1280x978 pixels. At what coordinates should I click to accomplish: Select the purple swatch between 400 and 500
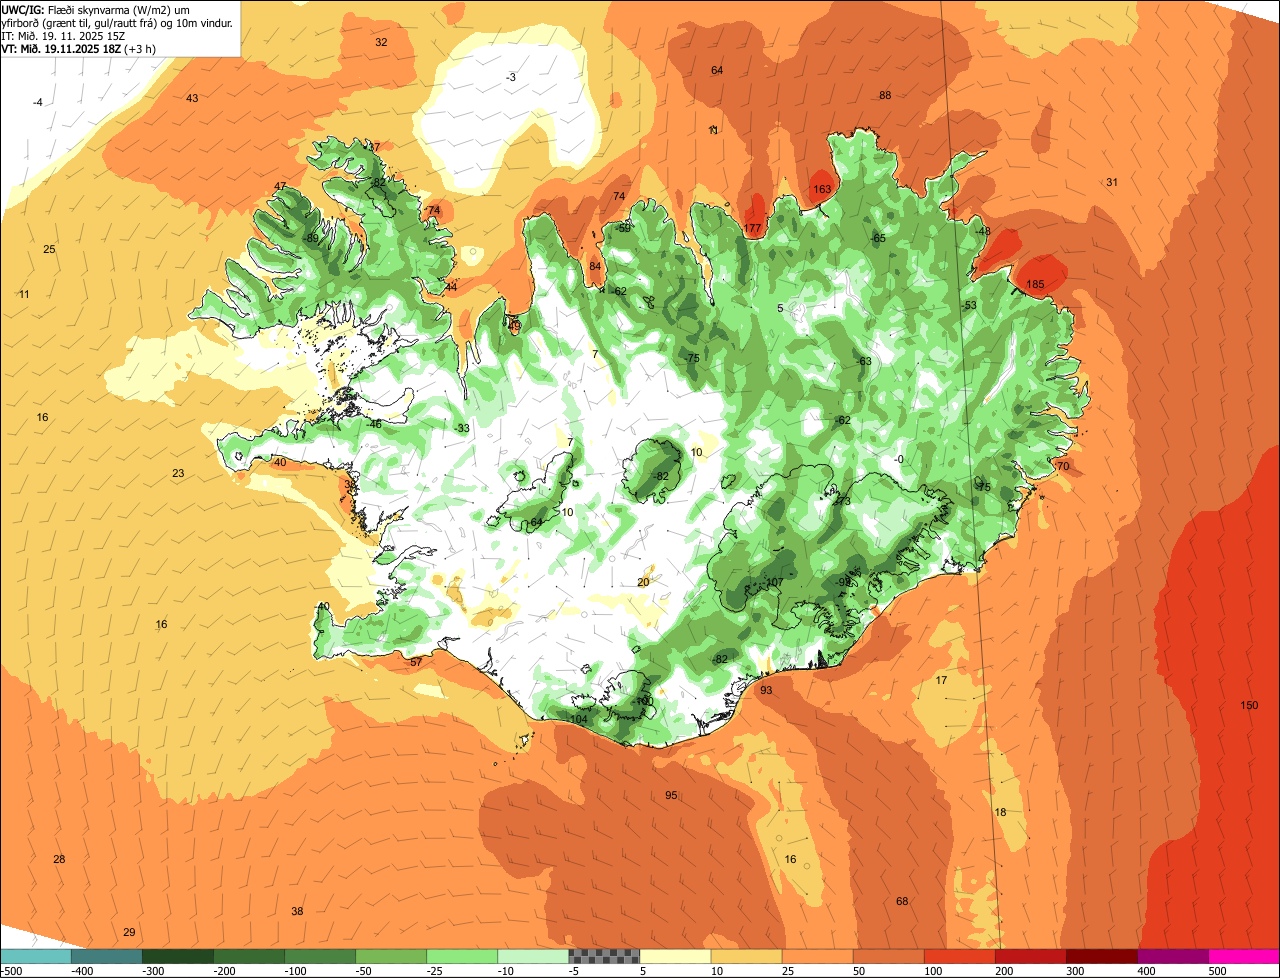click(x=1171, y=956)
